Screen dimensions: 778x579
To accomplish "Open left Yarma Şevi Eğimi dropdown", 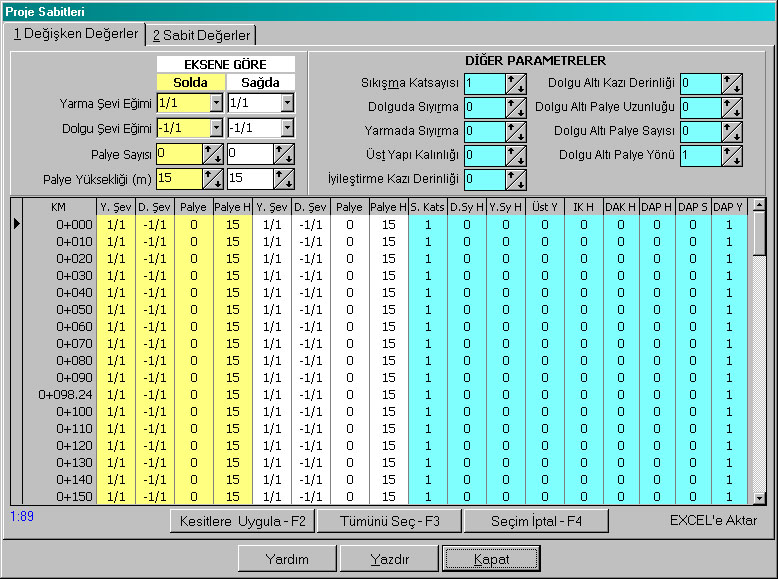I will tap(216, 103).
